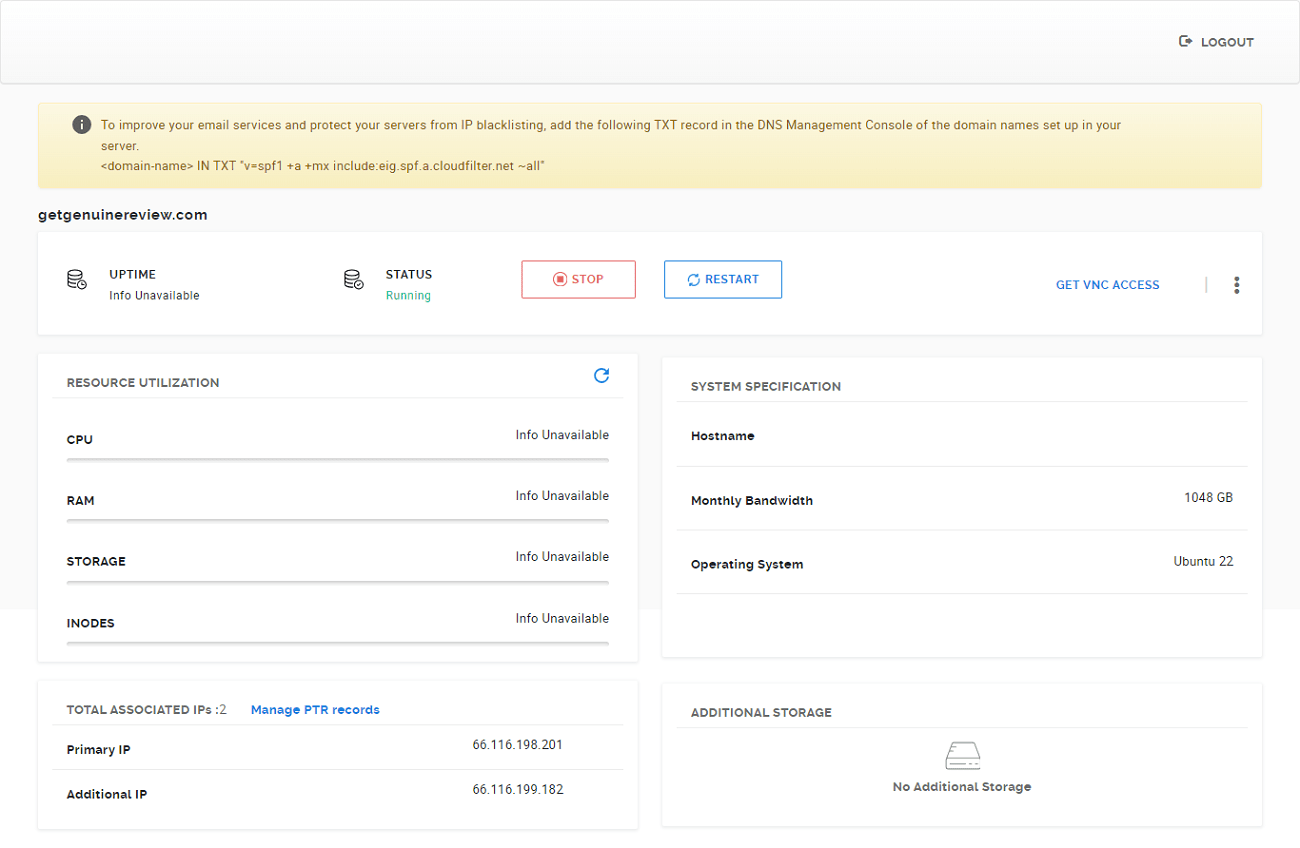The image size is (1300, 848).
Task: Restart the server
Action: [x=723, y=280]
